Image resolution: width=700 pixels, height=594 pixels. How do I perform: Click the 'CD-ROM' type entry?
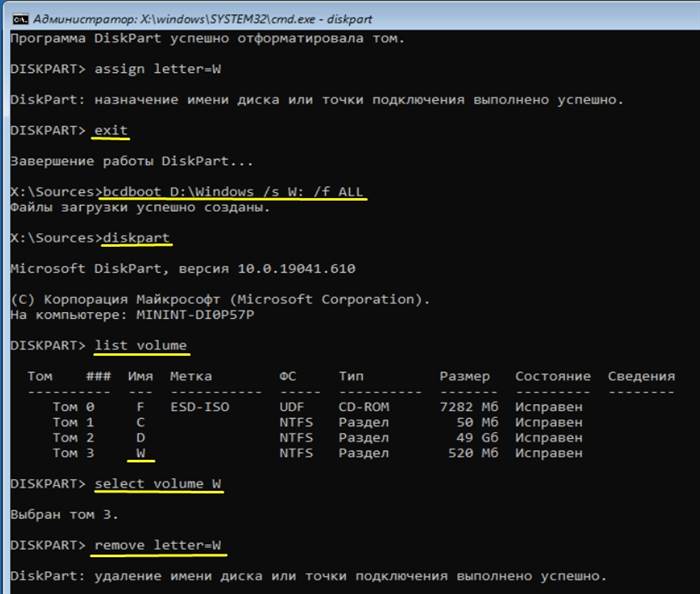[364, 407]
